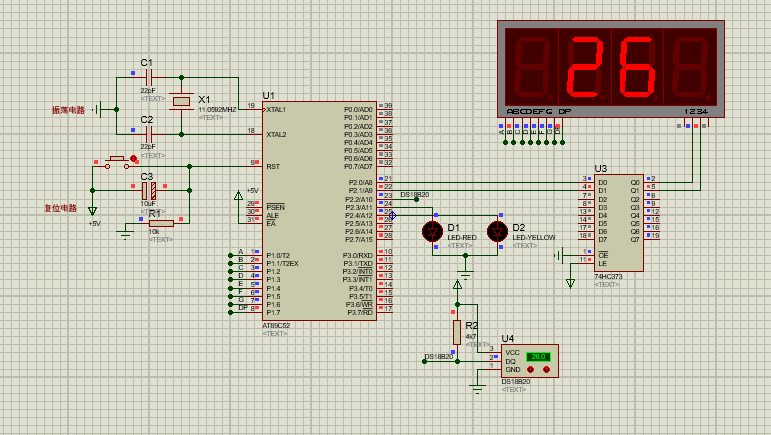Click the AT89C52 part name text
The width and height of the screenshot is (771, 435).
click(276, 325)
